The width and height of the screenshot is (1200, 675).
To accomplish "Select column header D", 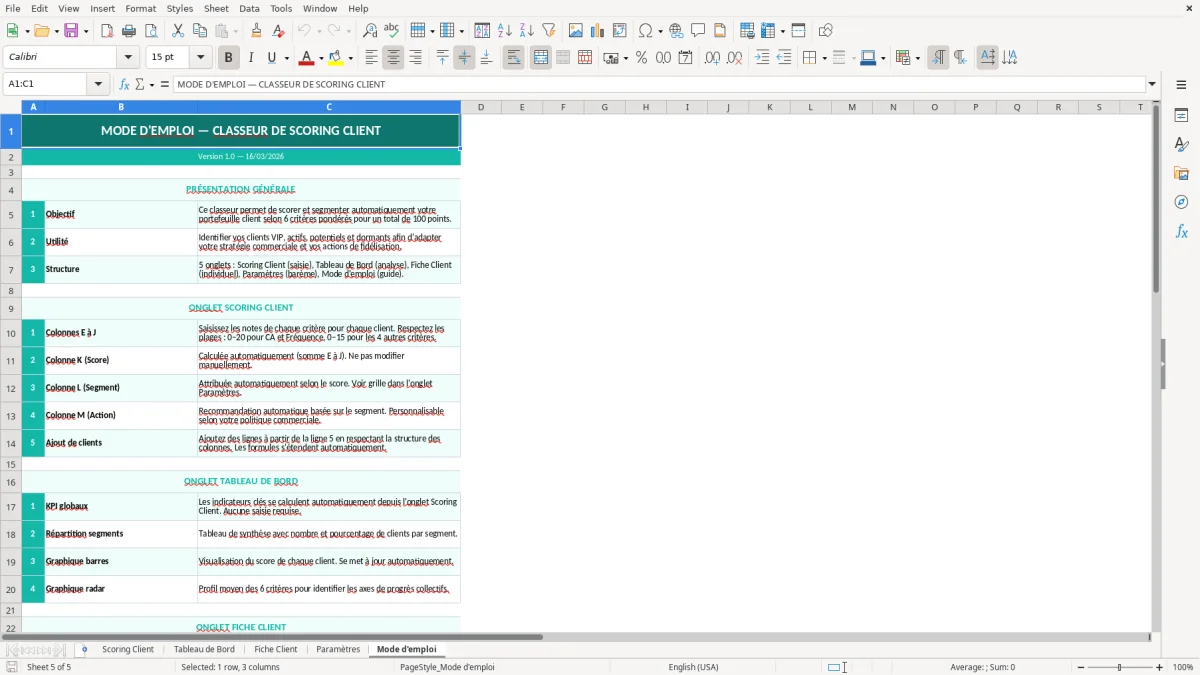I will point(481,107).
